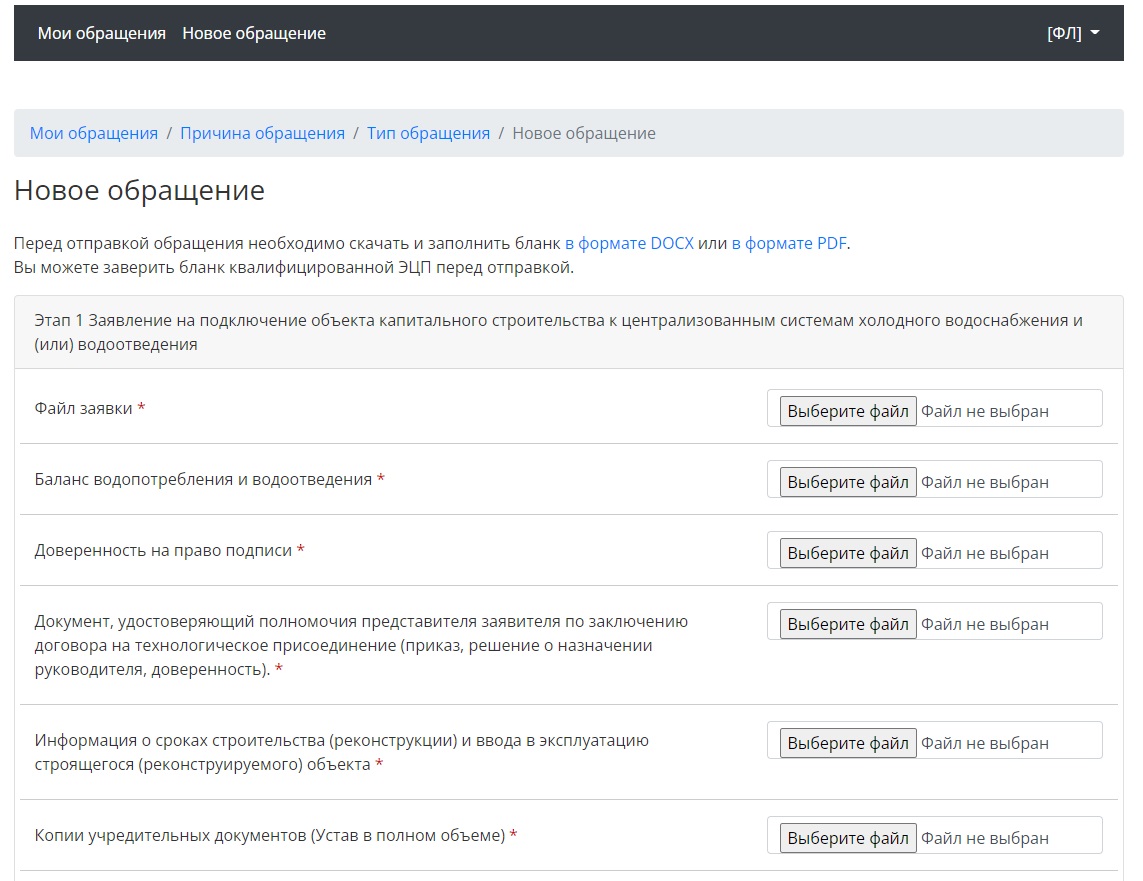Go back to Причина обращения breadcrumb

[x=262, y=133]
